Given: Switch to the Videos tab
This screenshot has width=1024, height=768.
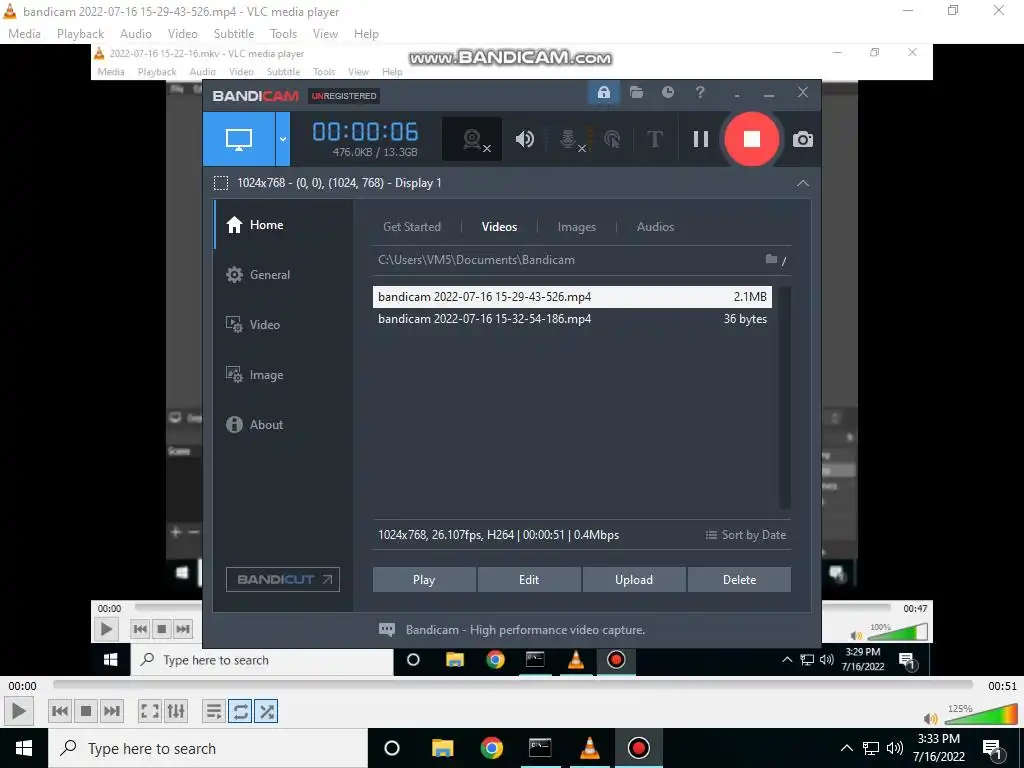Looking at the screenshot, I should (499, 227).
